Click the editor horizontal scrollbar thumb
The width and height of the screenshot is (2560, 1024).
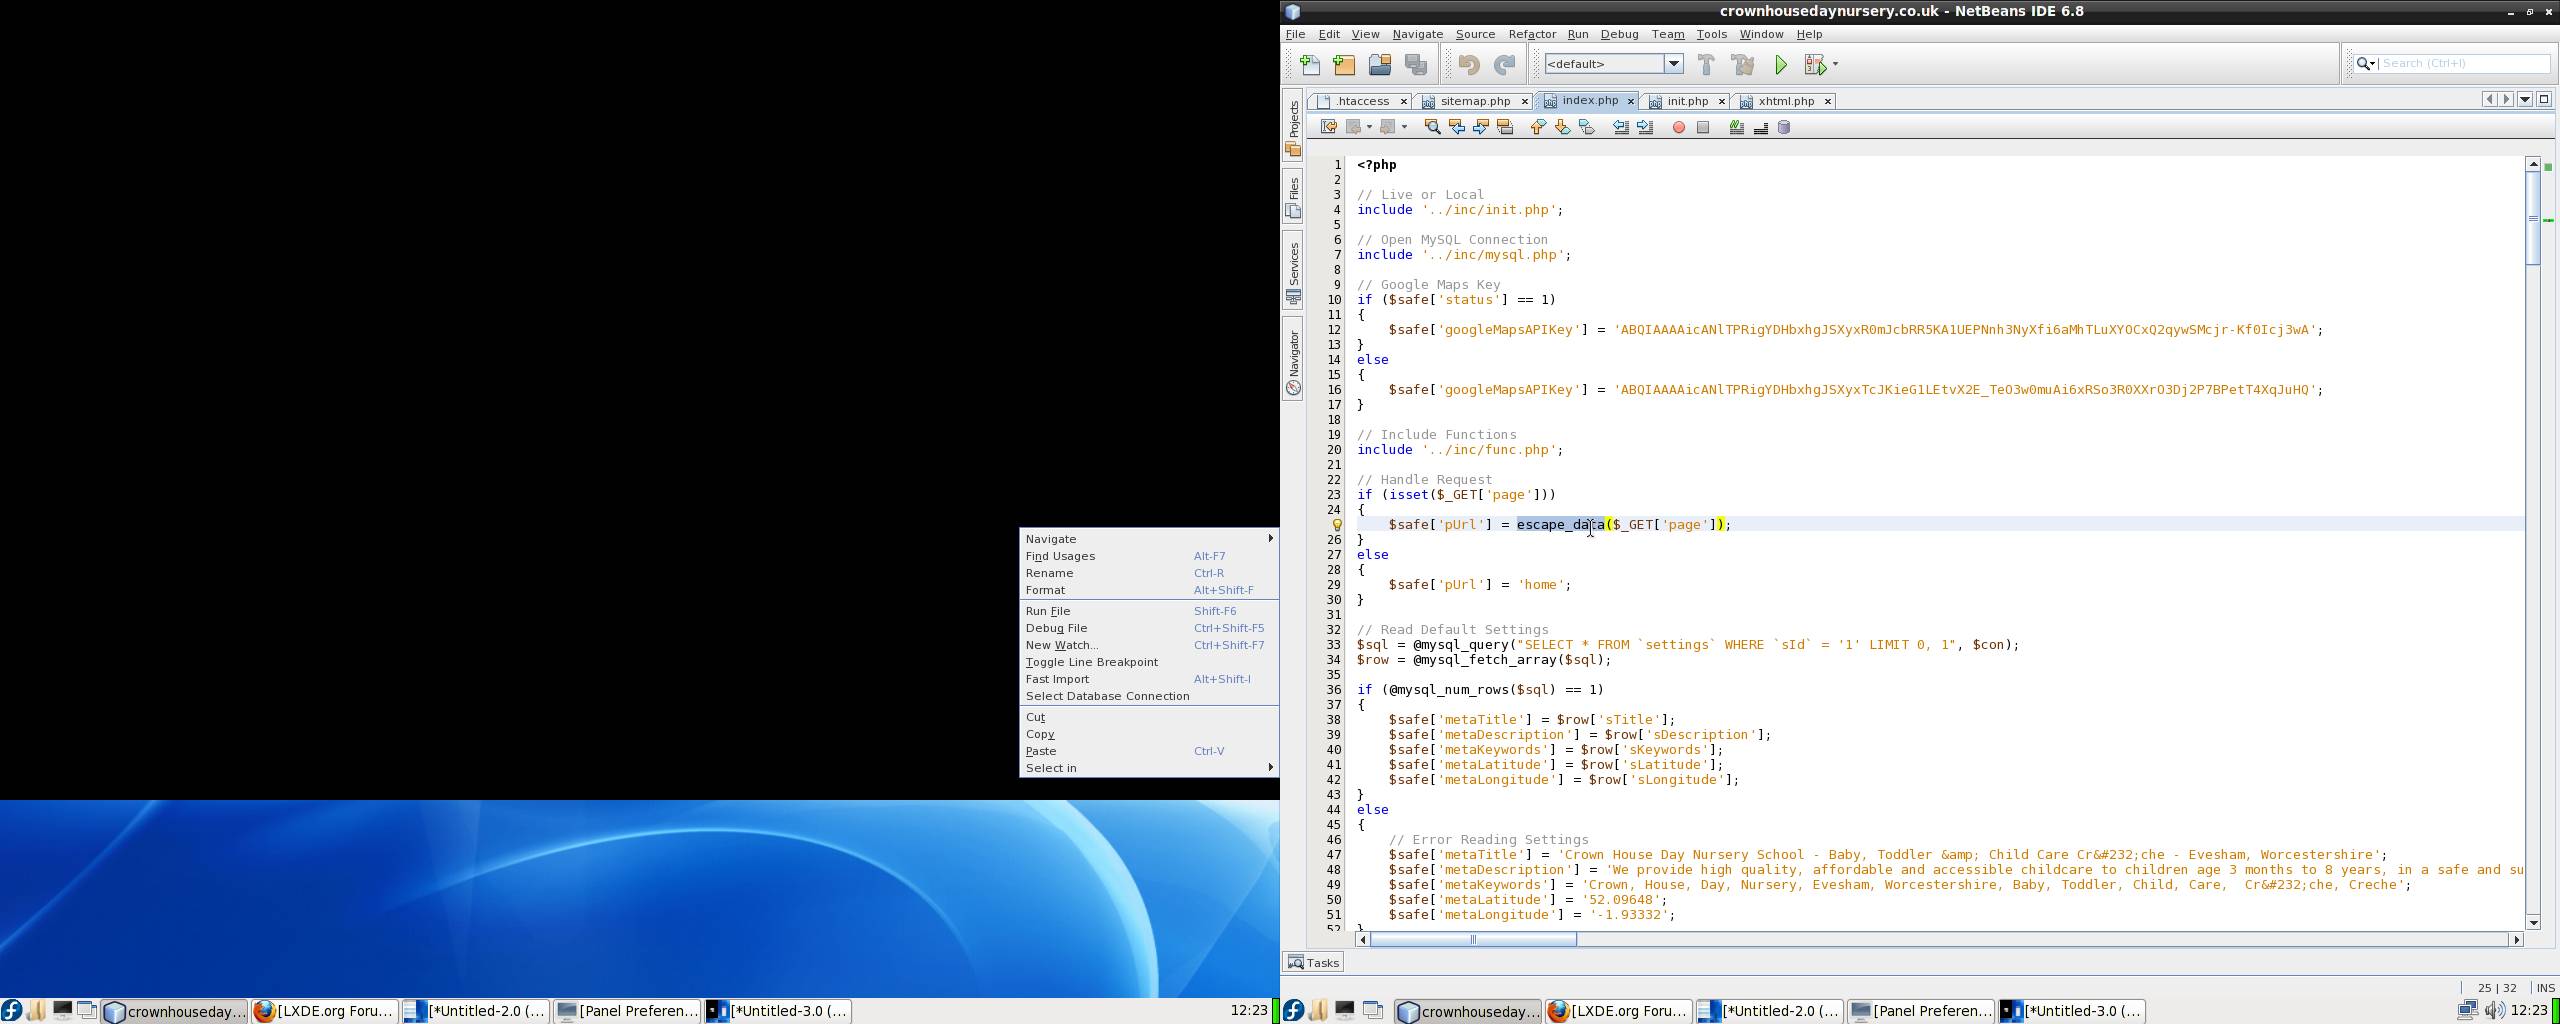click(x=1473, y=939)
